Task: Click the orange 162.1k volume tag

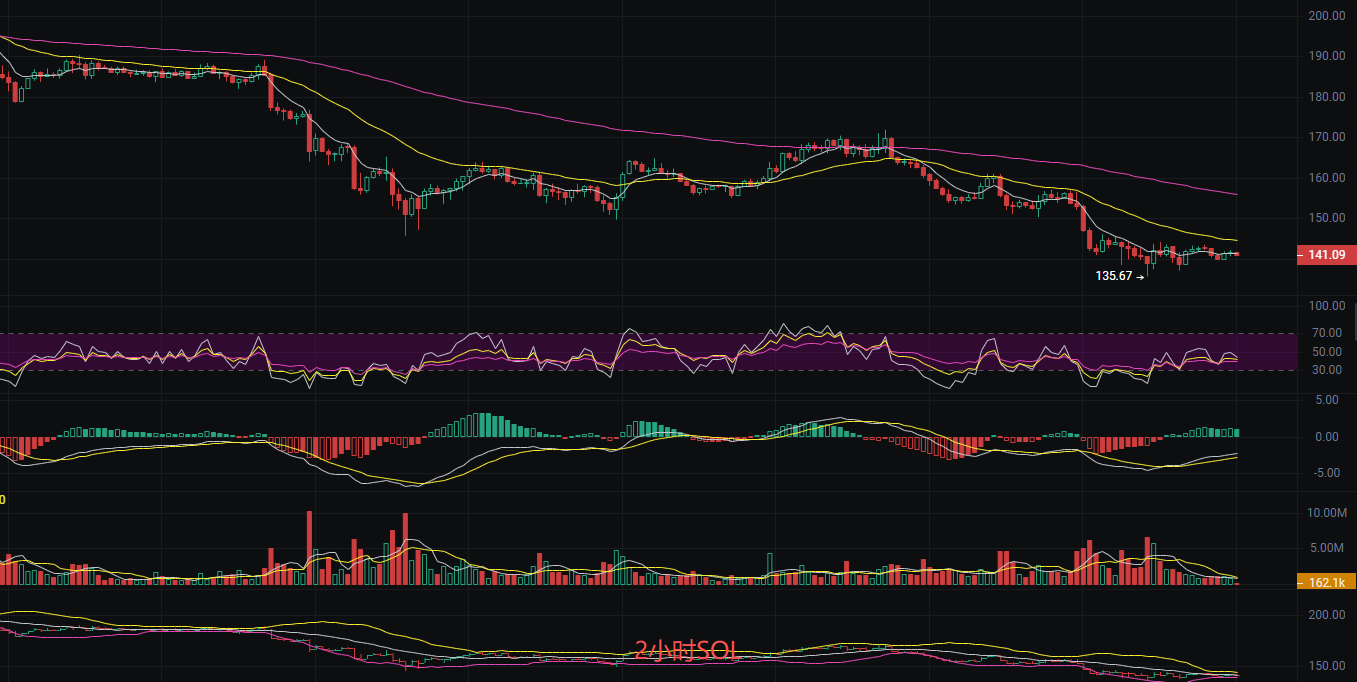Action: (1325, 582)
